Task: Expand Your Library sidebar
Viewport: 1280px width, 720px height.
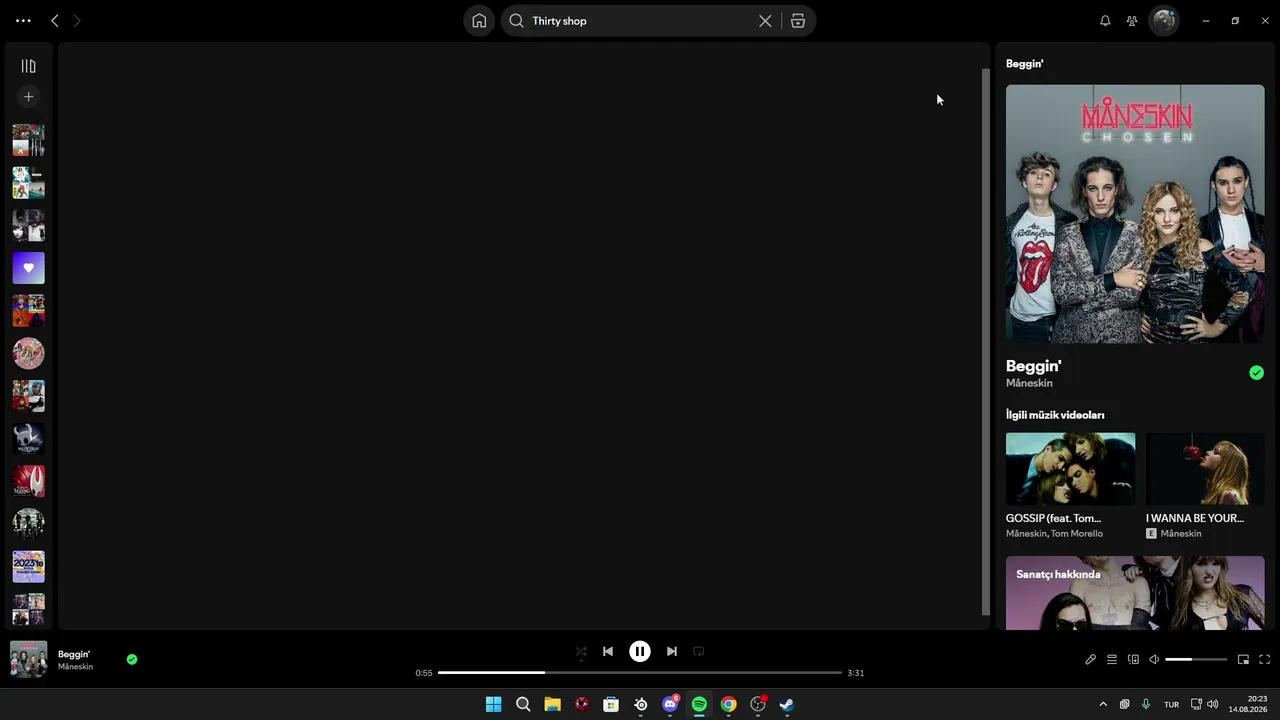Action: (28, 66)
